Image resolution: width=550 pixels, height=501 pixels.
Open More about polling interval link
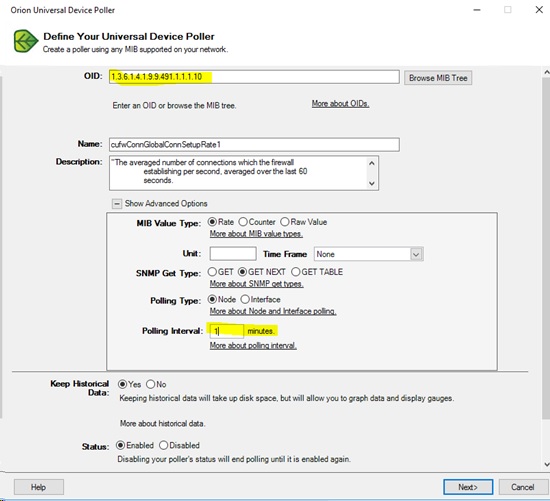pos(253,346)
